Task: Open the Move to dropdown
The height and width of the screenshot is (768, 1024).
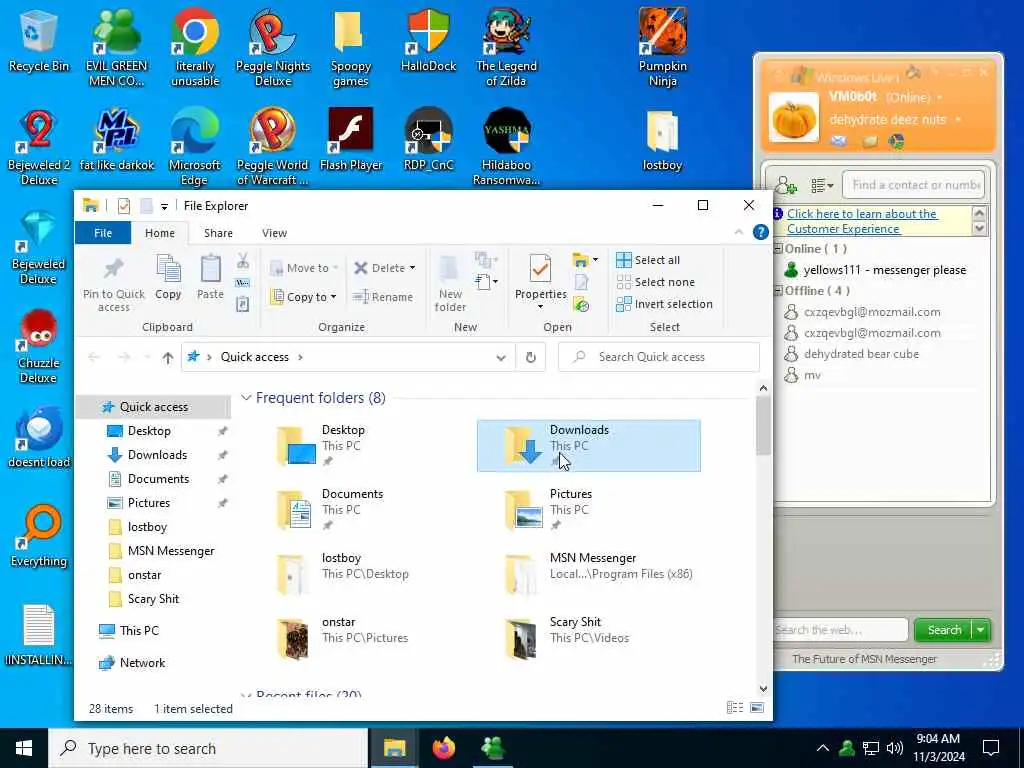Action: click(x=304, y=268)
